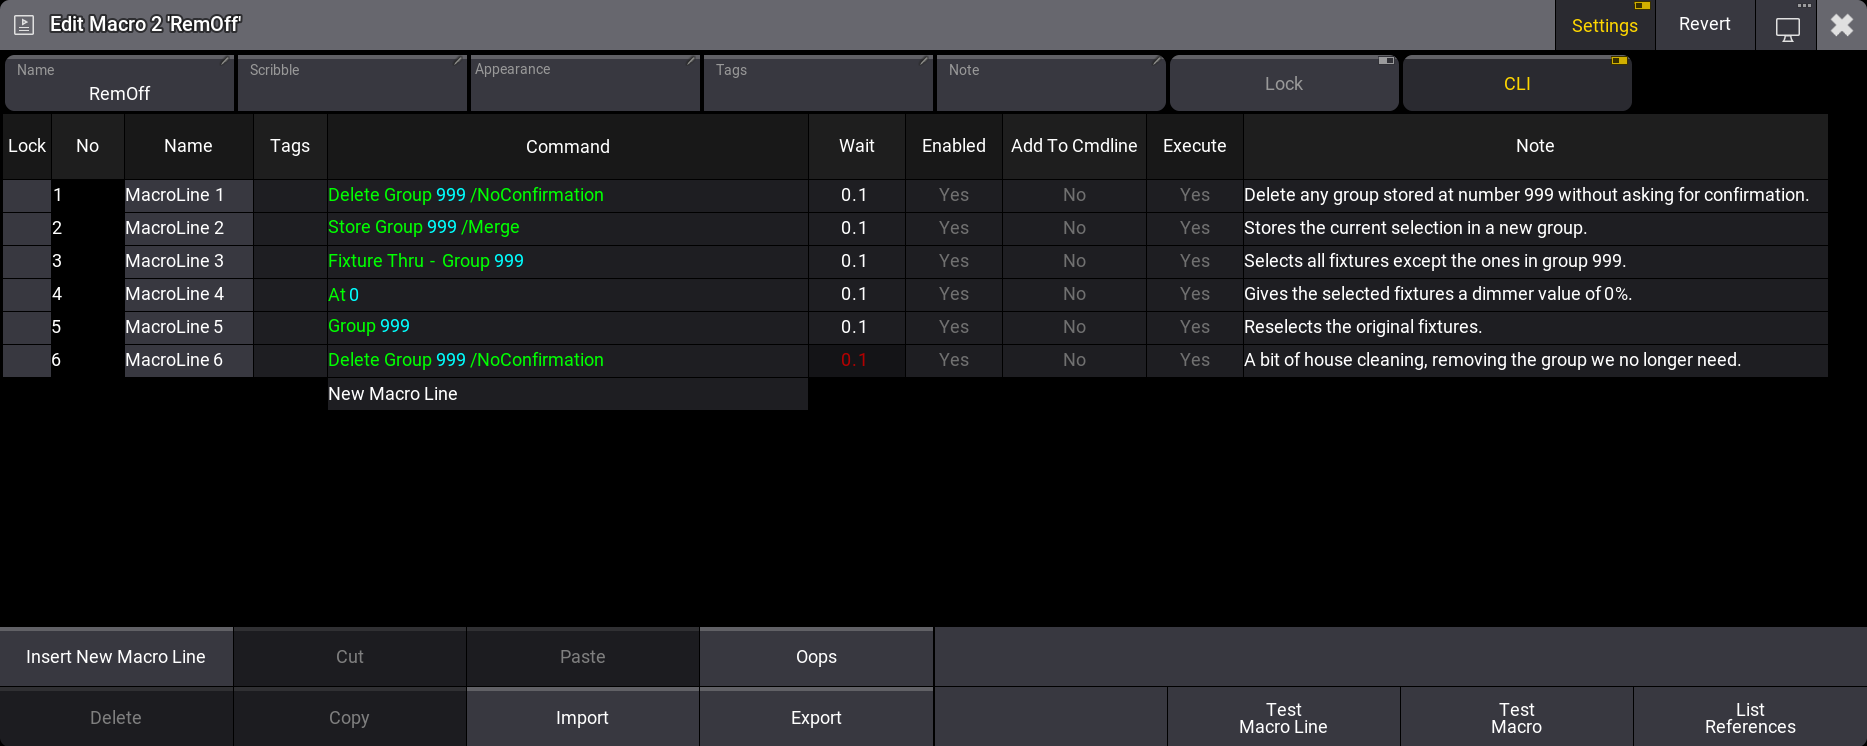1867x746 pixels.
Task: Select the red Wait value of MacroLine 6
Action: (x=855, y=360)
